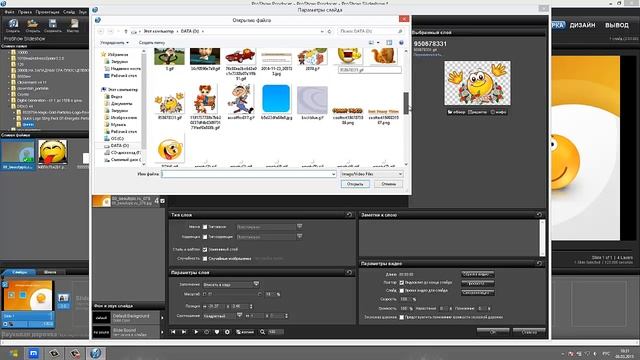
Task: Toggle video loop until slide end checkbox
Action: coord(402,282)
